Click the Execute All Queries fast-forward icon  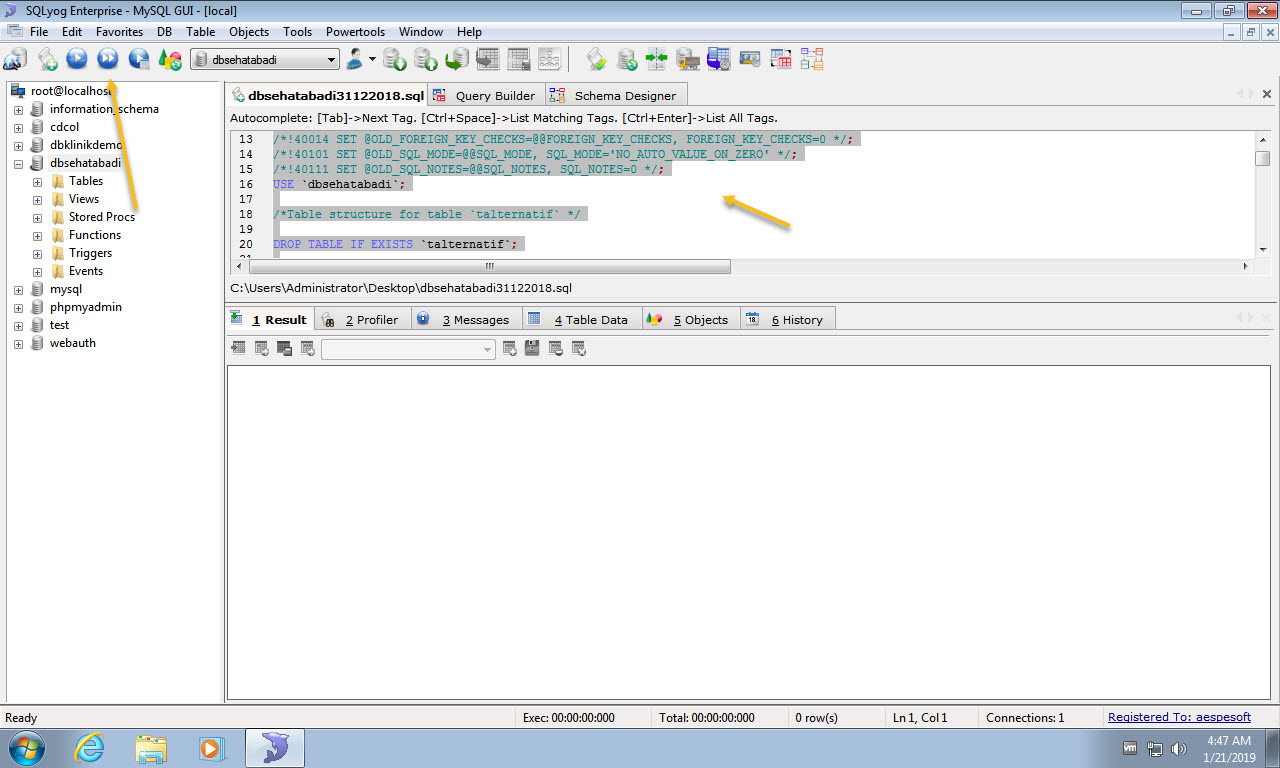pos(108,59)
